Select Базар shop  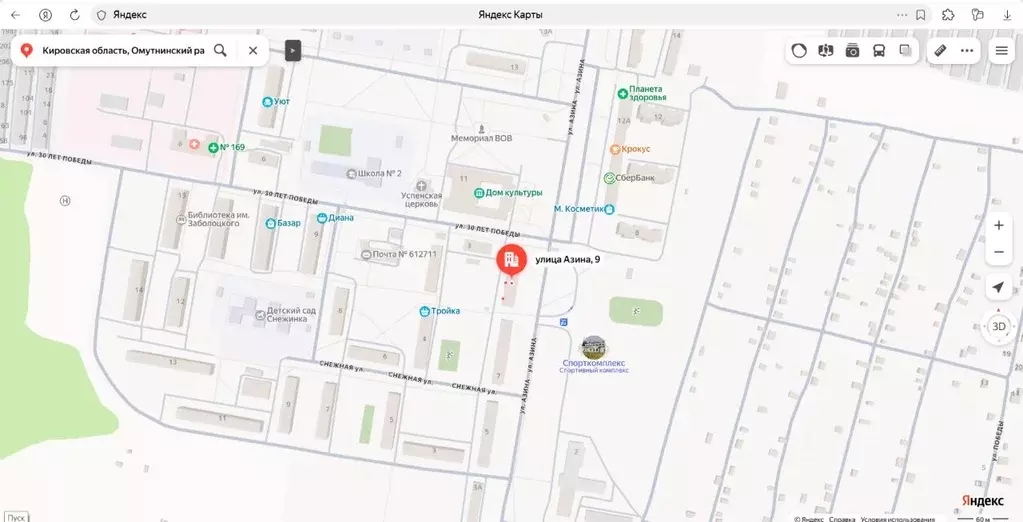pyautogui.click(x=283, y=223)
